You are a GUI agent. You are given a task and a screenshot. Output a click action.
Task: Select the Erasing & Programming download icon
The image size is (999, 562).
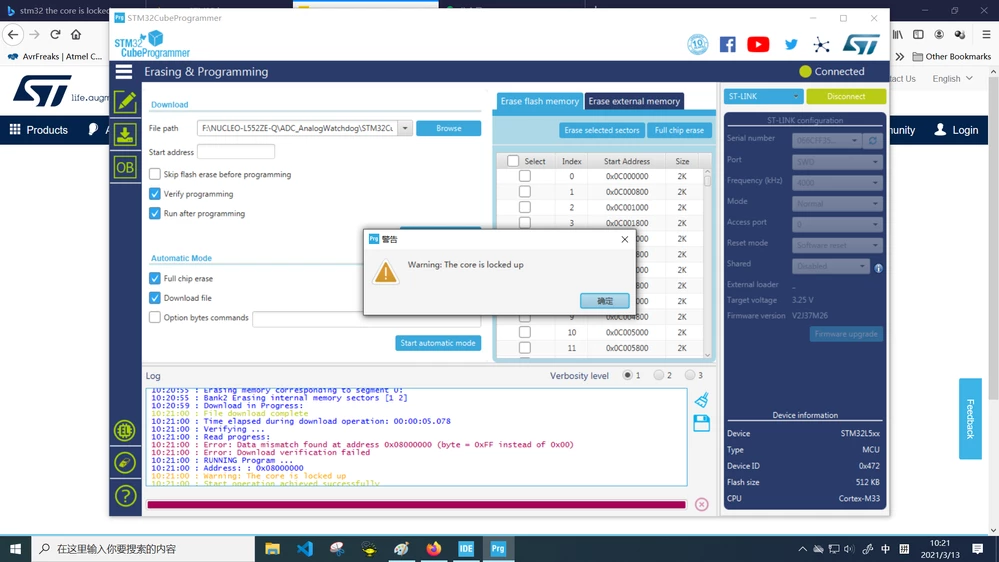pos(125,134)
